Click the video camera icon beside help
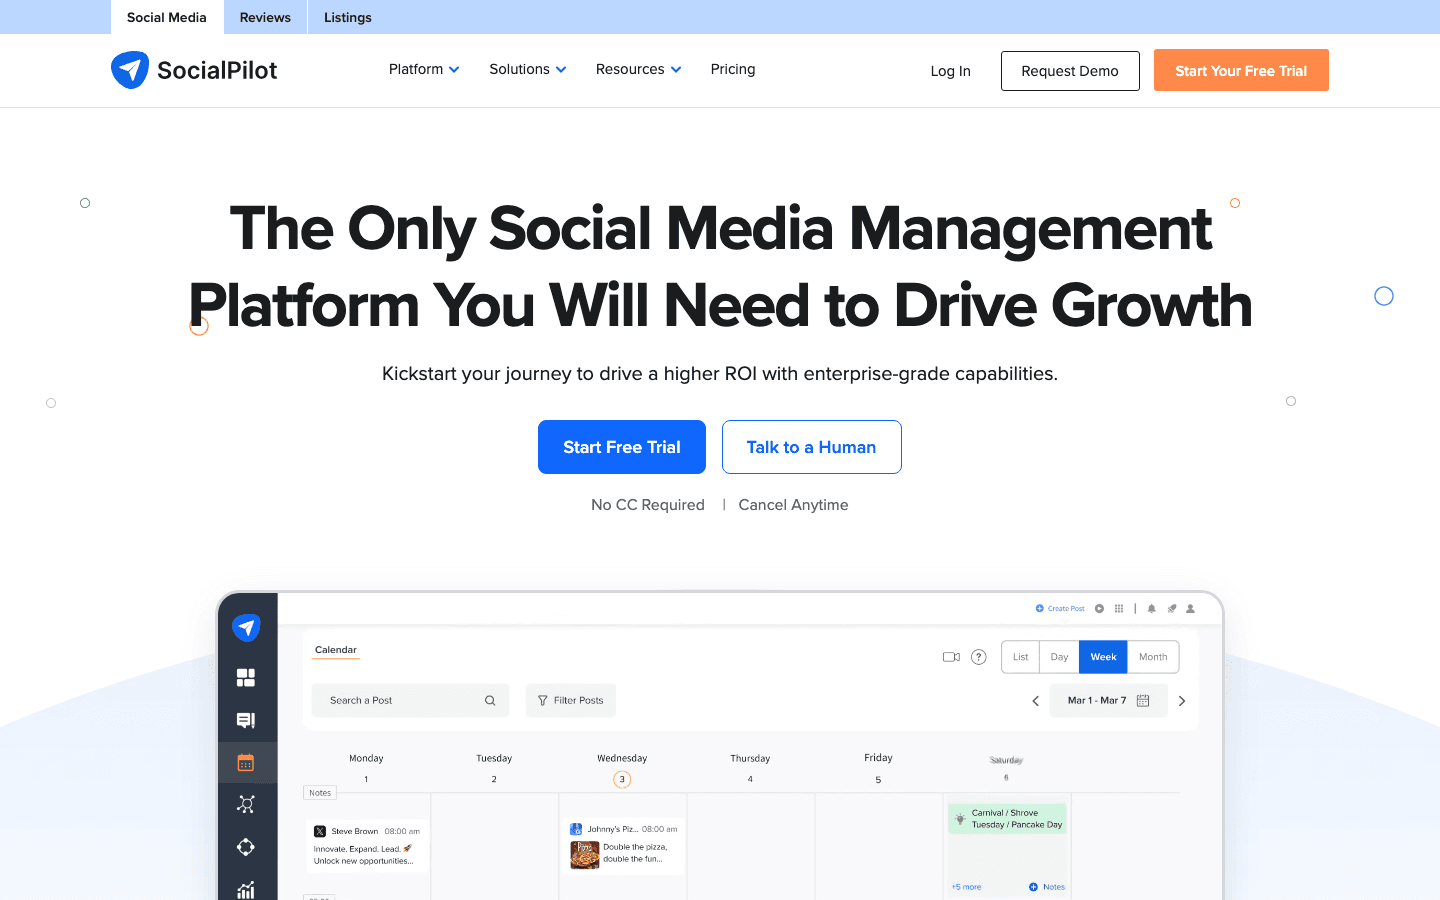Image resolution: width=1440 pixels, height=900 pixels. coord(951,657)
